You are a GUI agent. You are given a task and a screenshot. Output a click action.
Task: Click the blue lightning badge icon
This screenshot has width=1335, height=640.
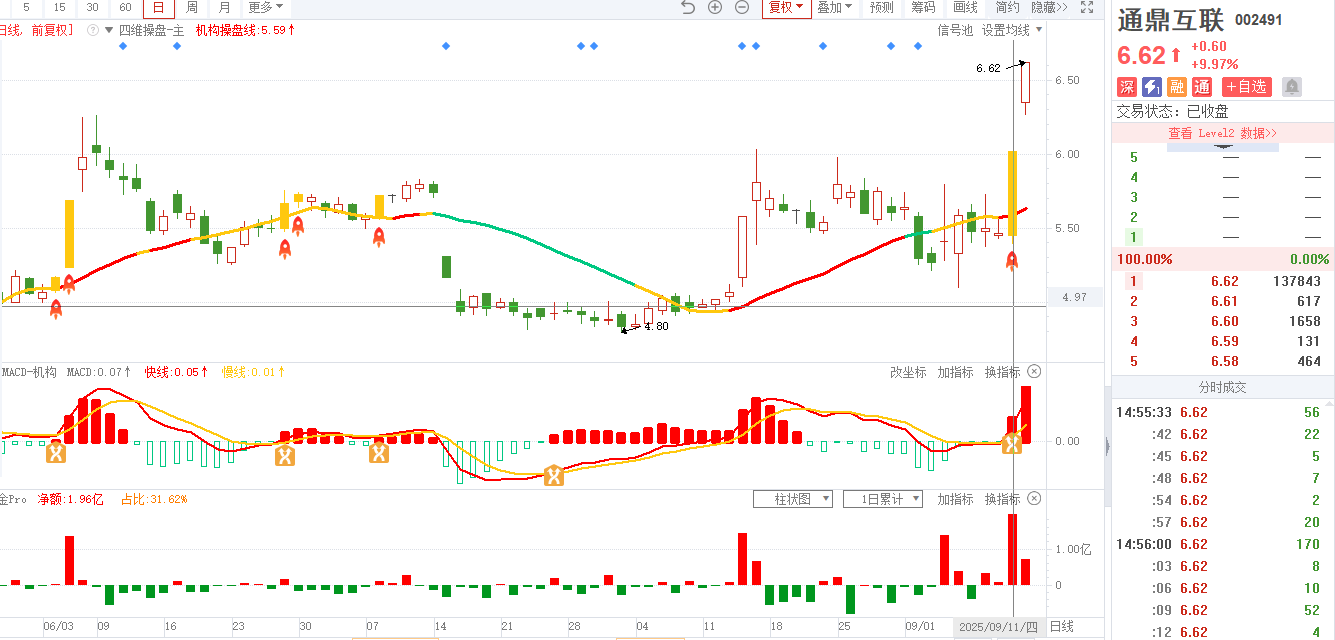pos(1152,87)
